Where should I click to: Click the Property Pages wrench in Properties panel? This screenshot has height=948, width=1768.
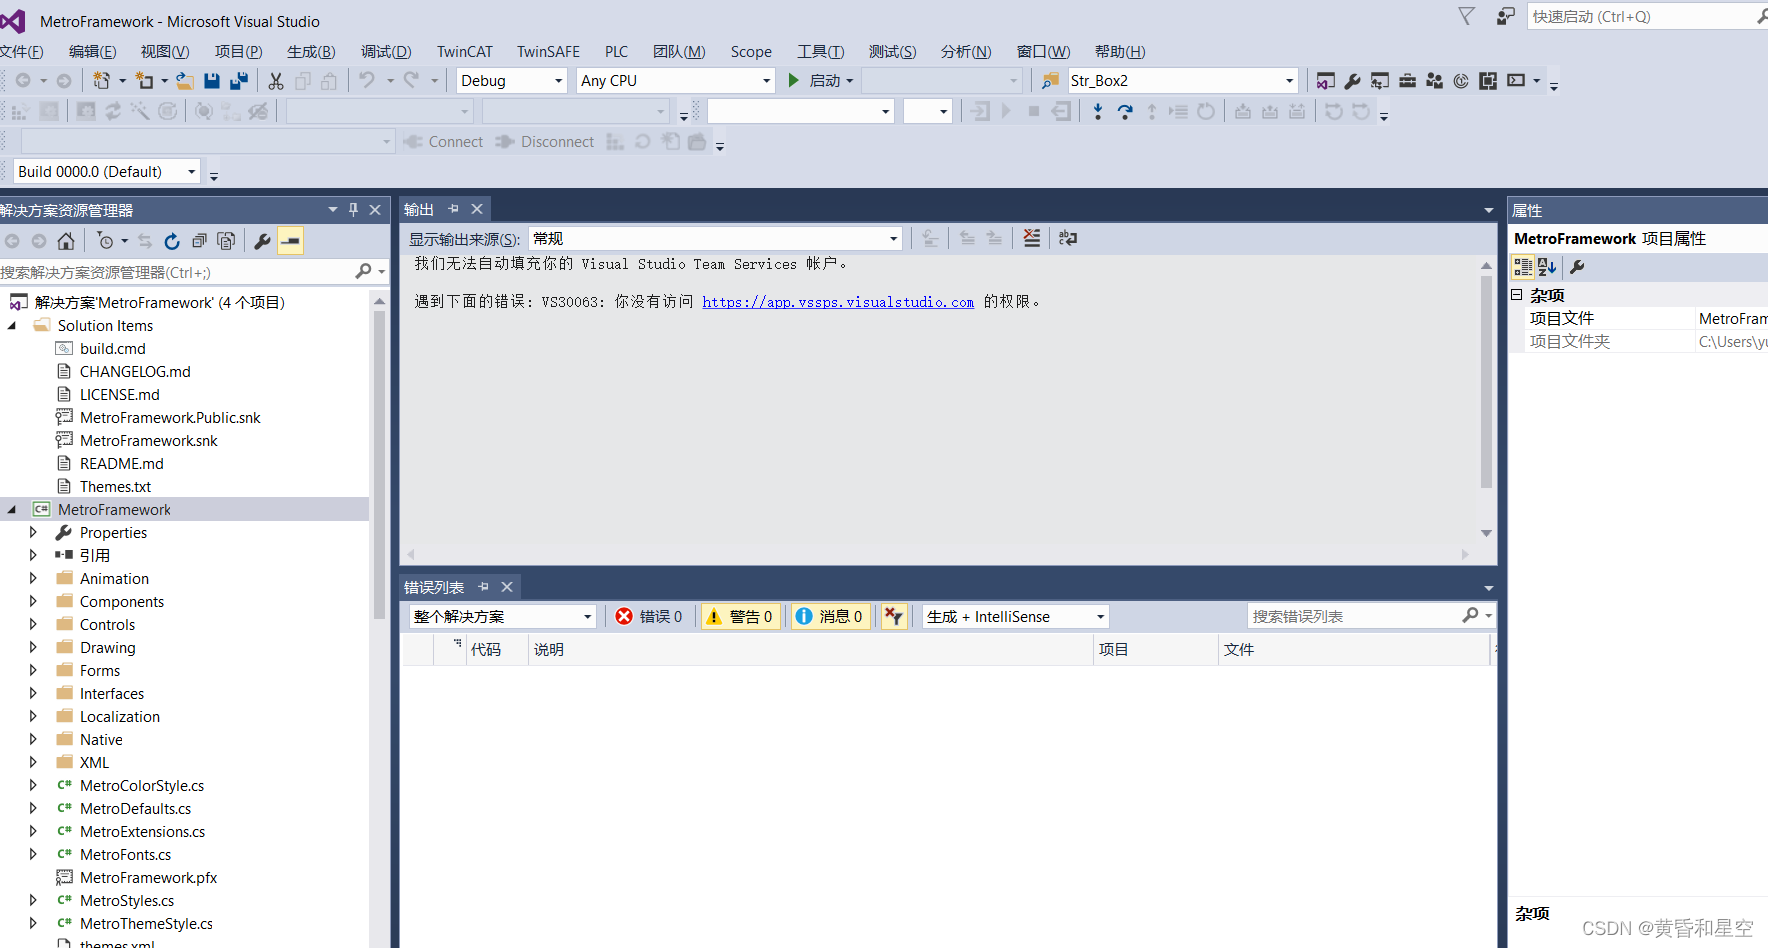[1577, 267]
